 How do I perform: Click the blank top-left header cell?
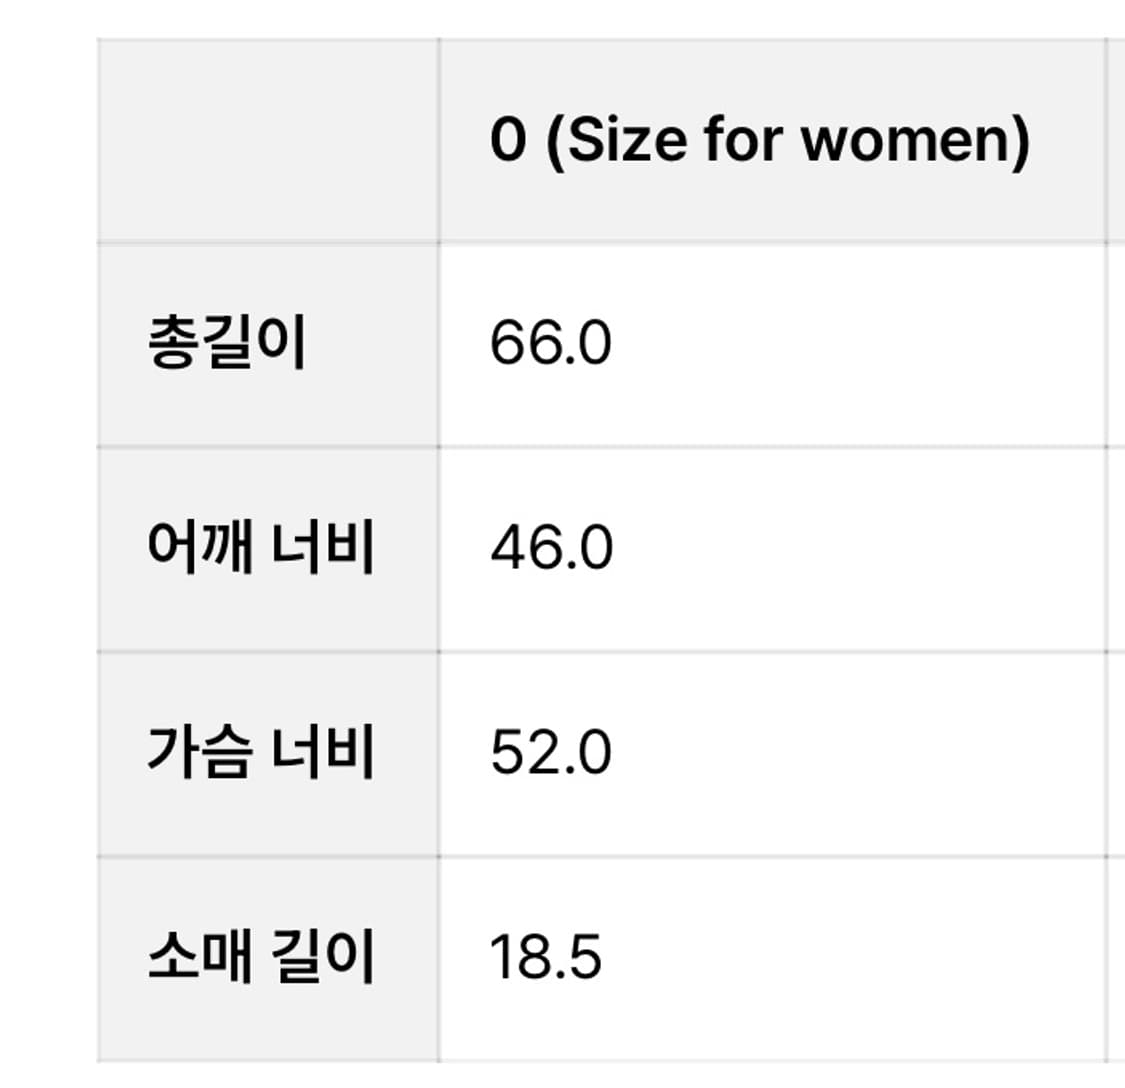tap(268, 141)
